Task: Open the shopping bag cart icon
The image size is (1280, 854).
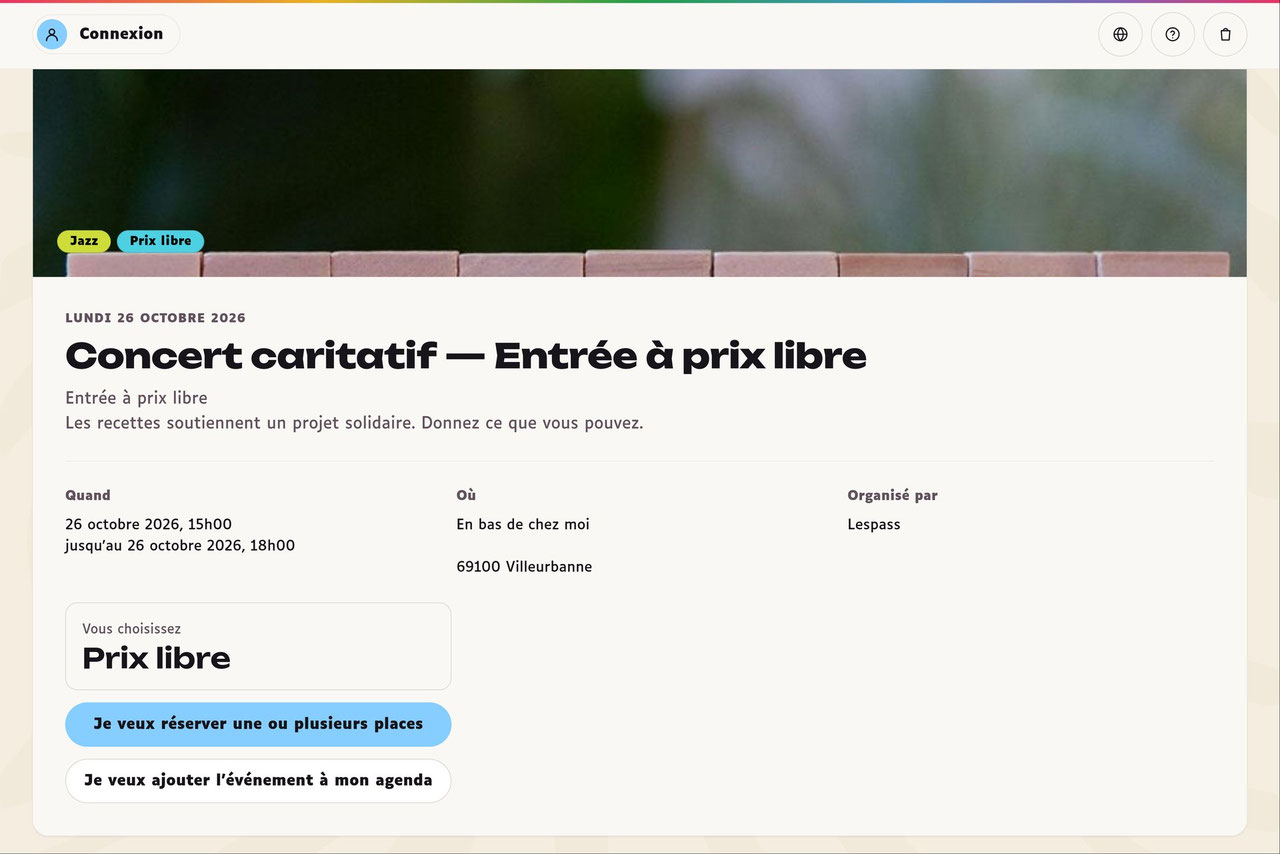Action: (x=1225, y=34)
